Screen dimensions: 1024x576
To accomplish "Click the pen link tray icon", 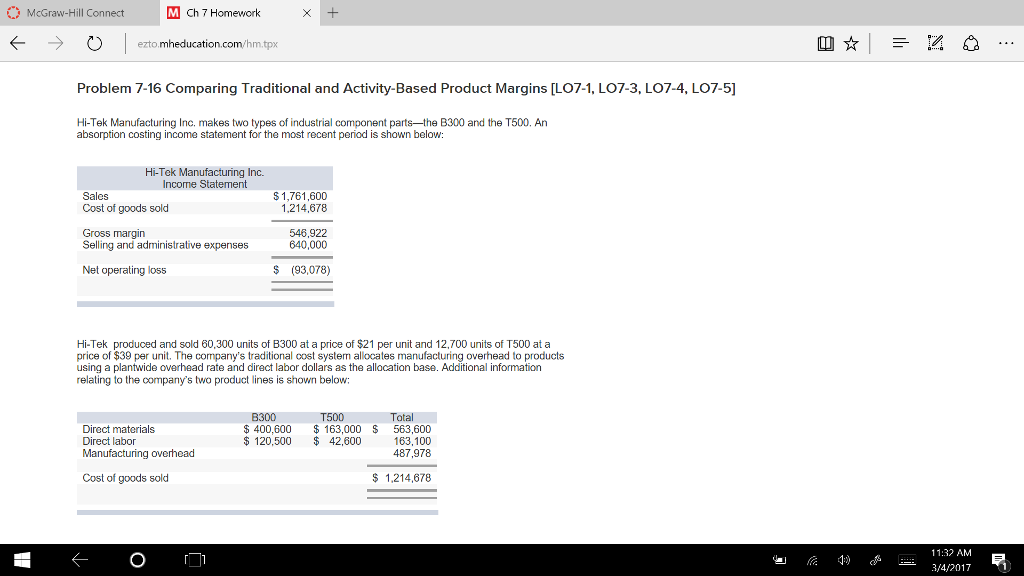I will 875,560.
